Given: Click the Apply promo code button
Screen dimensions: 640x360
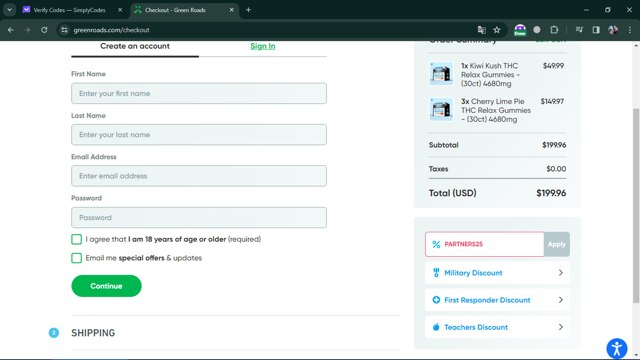Looking at the screenshot, I should 557,244.
